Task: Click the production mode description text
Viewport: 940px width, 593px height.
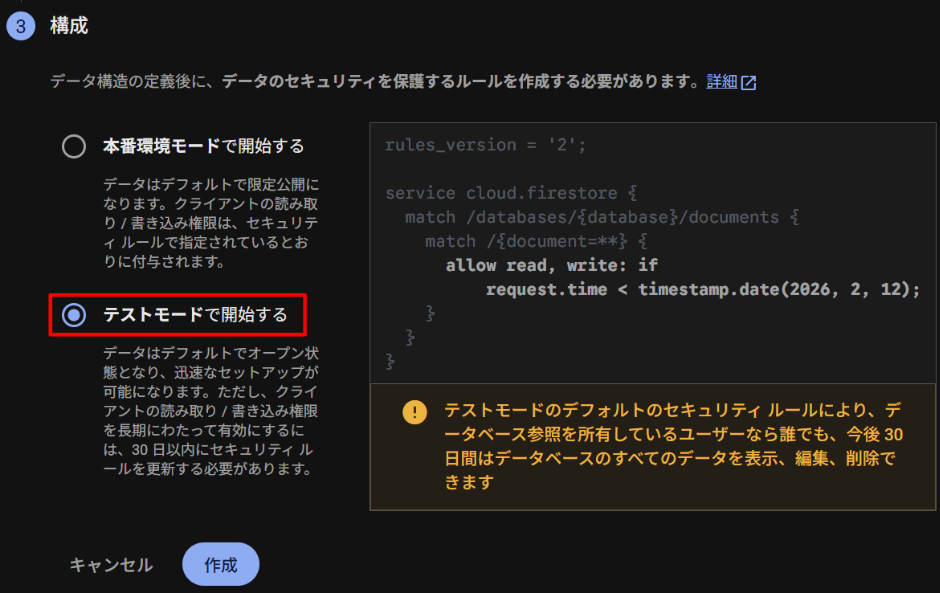Action: 211,224
